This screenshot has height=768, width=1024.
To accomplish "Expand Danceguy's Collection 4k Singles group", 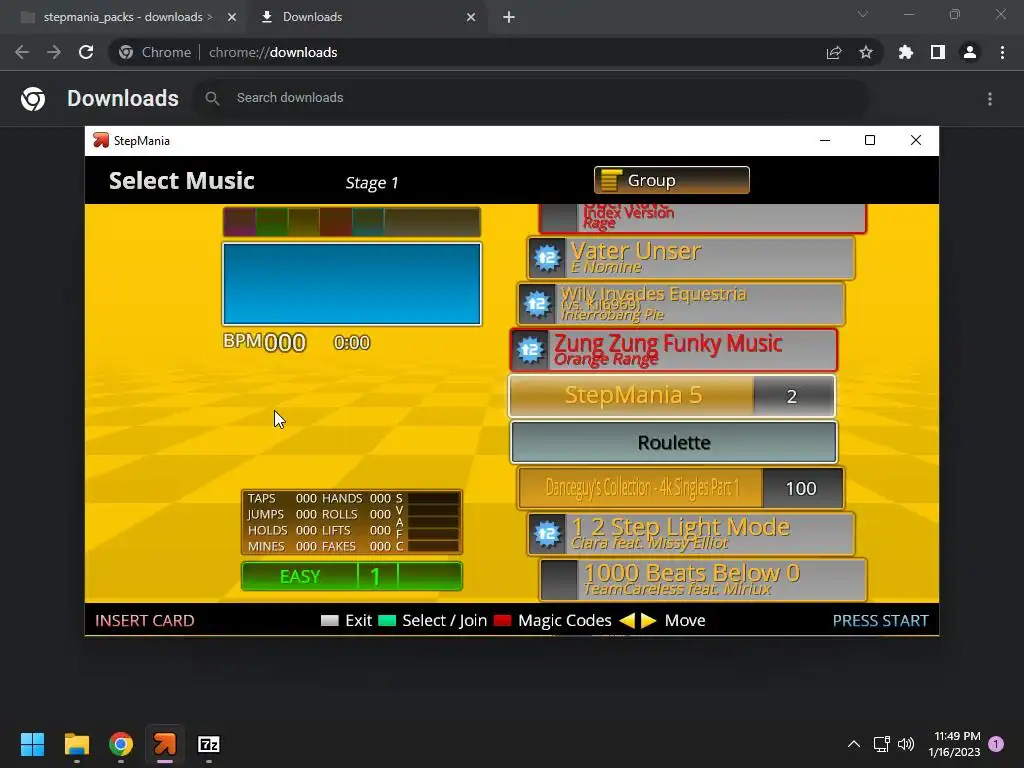I will click(680, 488).
